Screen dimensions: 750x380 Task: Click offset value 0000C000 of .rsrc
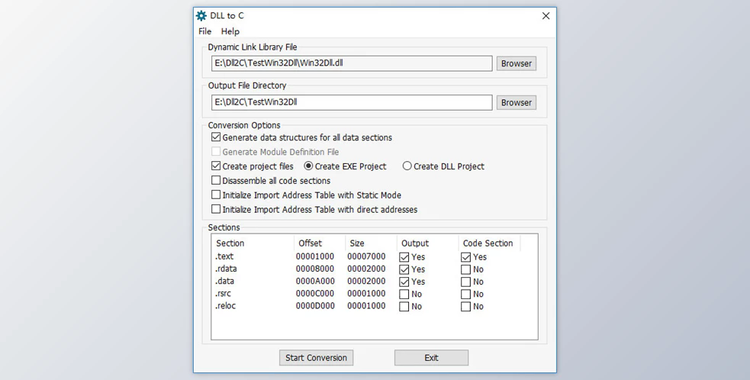pos(315,294)
